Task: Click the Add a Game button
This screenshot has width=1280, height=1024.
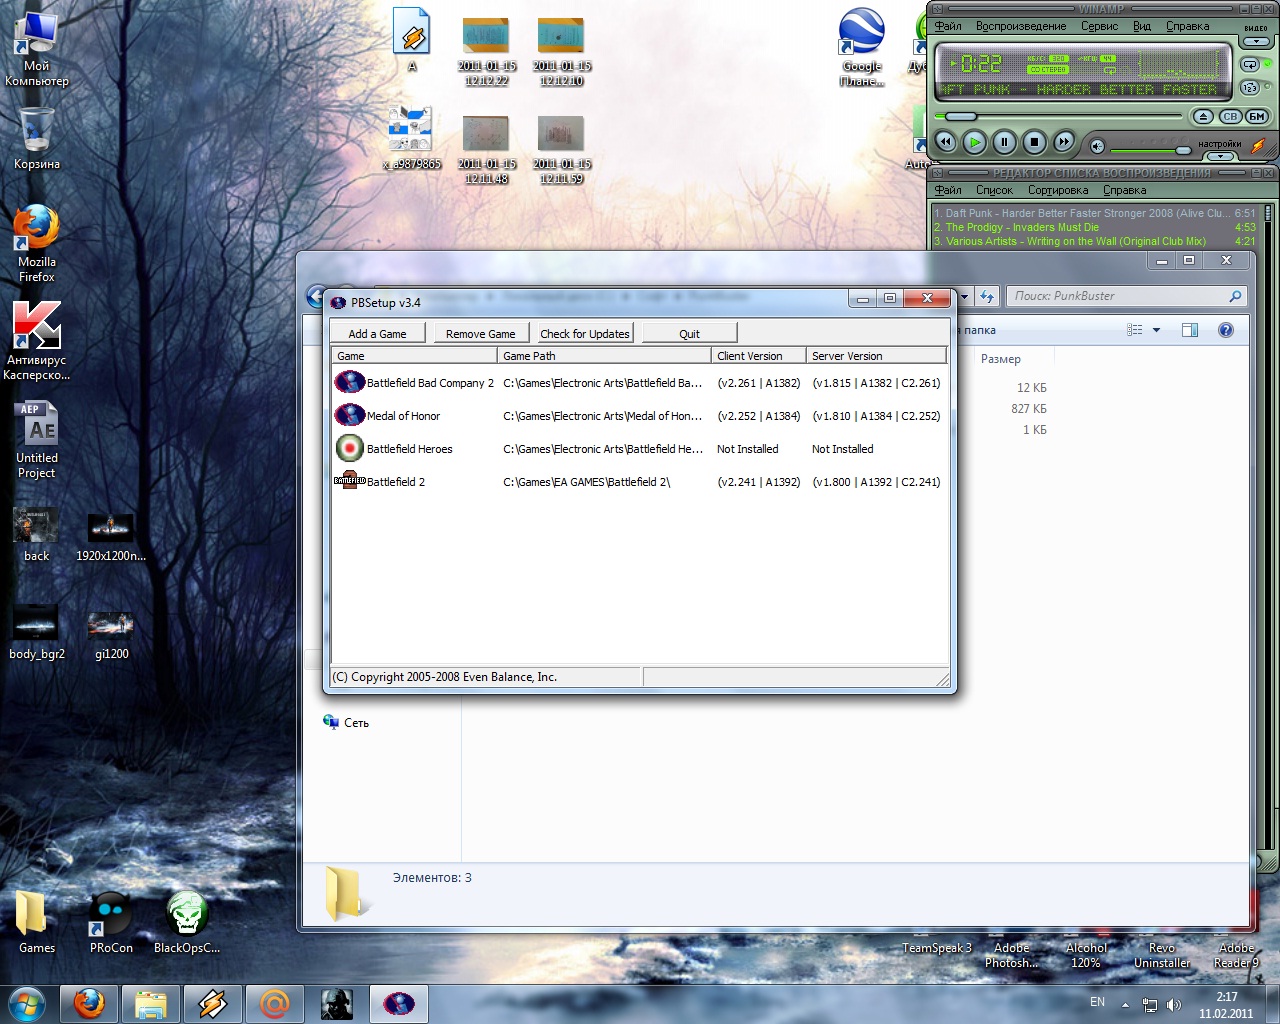Action: click(378, 333)
